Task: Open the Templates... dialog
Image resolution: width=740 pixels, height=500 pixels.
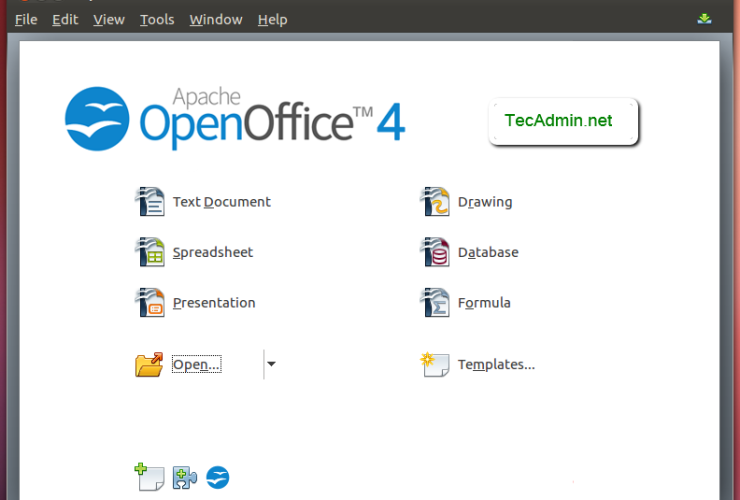Action: click(479, 365)
